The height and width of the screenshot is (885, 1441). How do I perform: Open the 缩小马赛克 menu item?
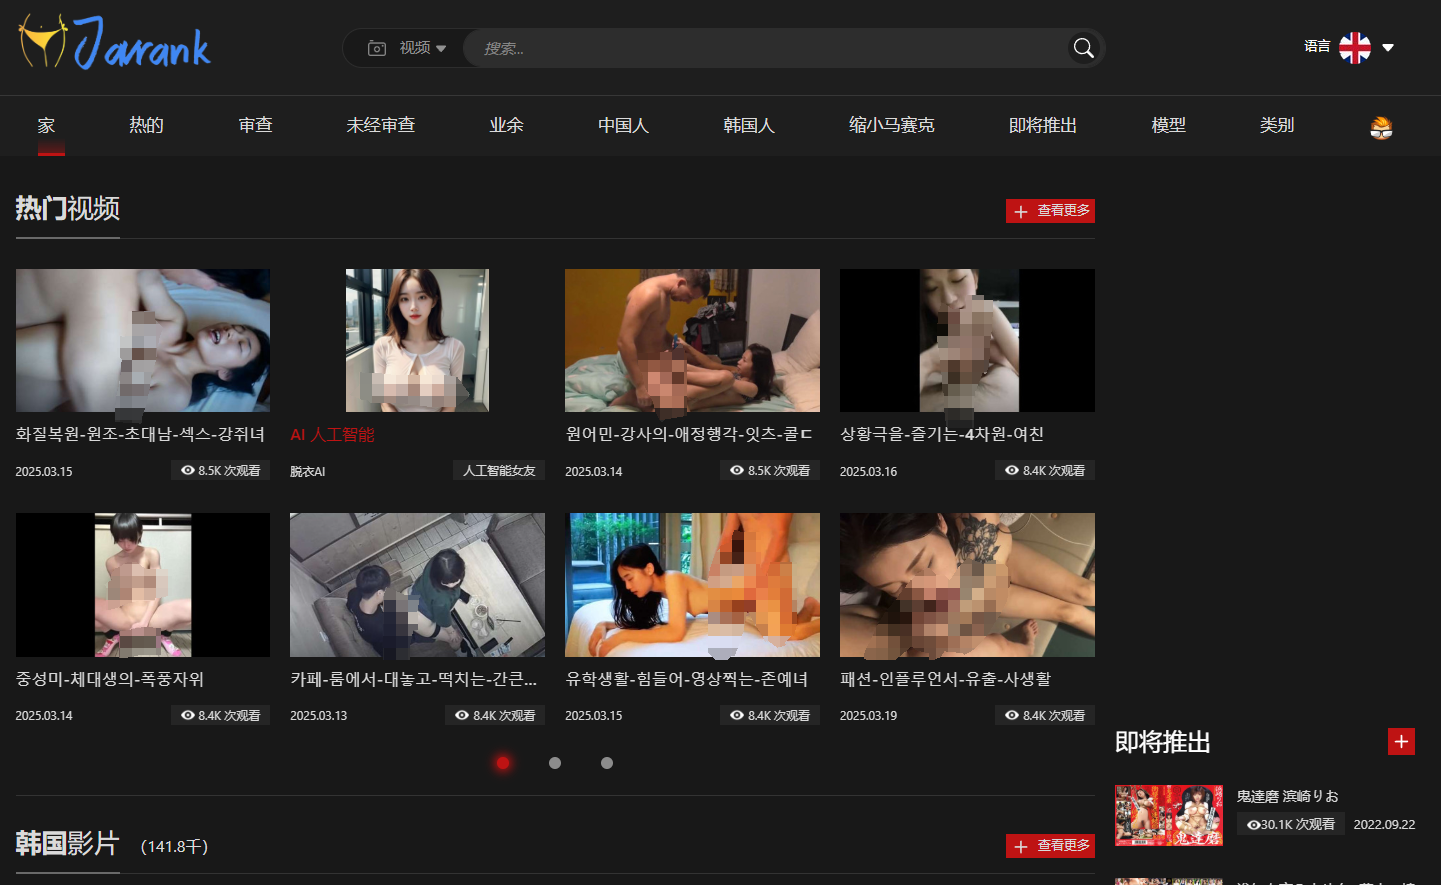pos(892,125)
